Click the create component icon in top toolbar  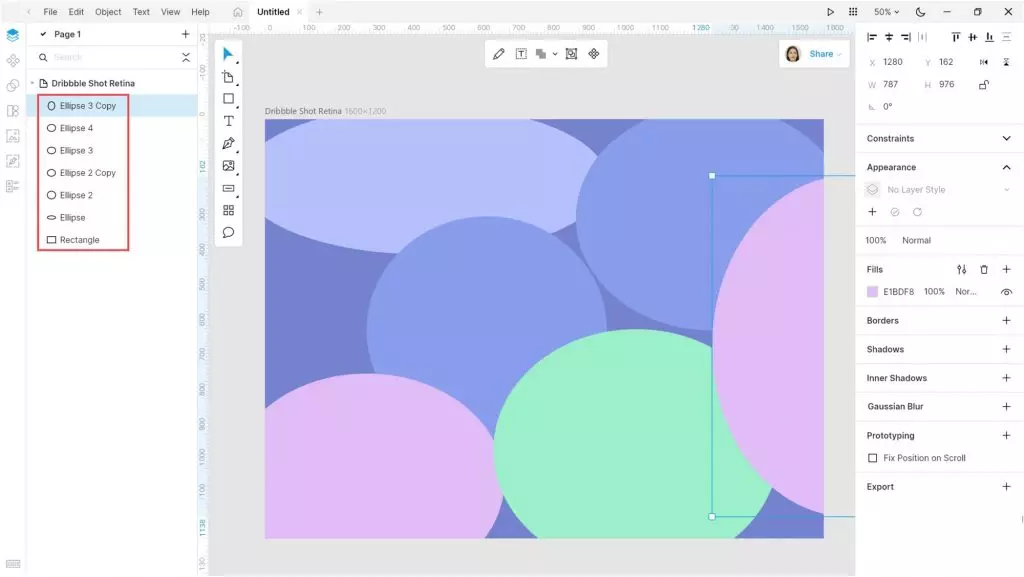click(594, 54)
